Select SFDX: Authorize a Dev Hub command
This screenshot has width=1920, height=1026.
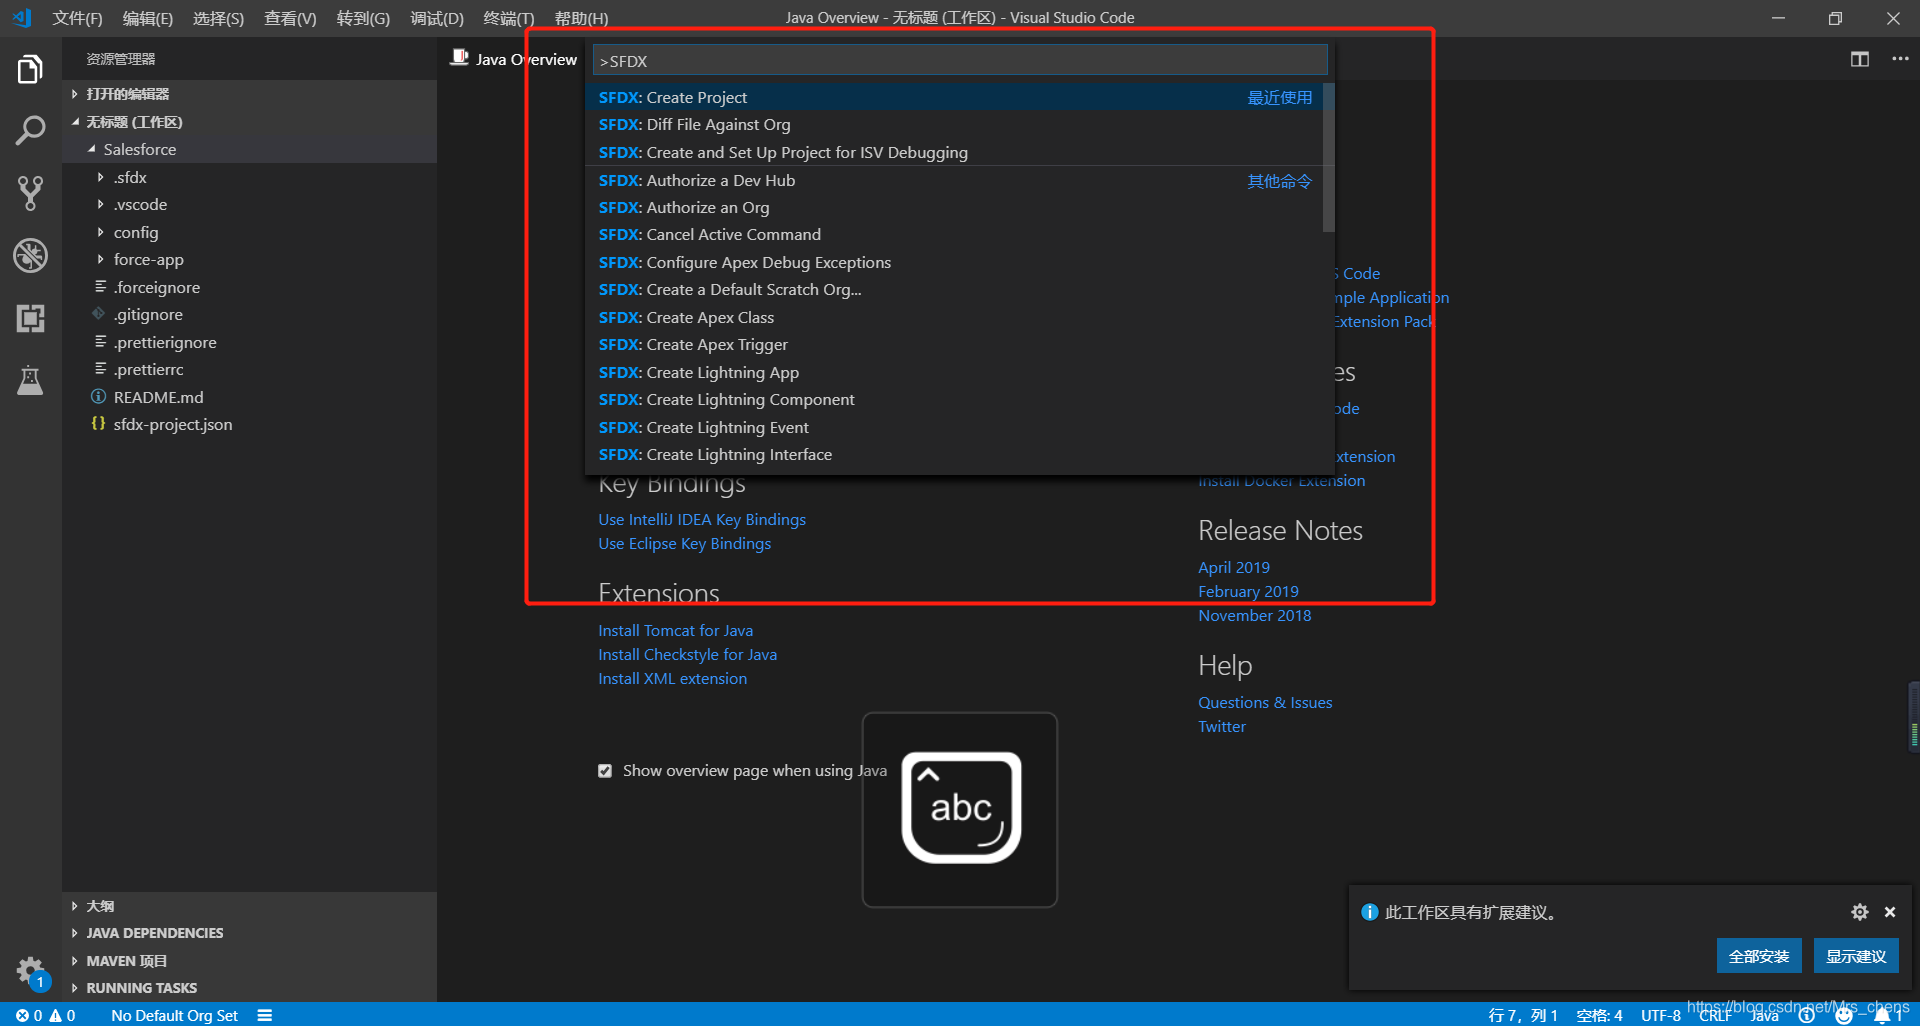[x=954, y=181]
